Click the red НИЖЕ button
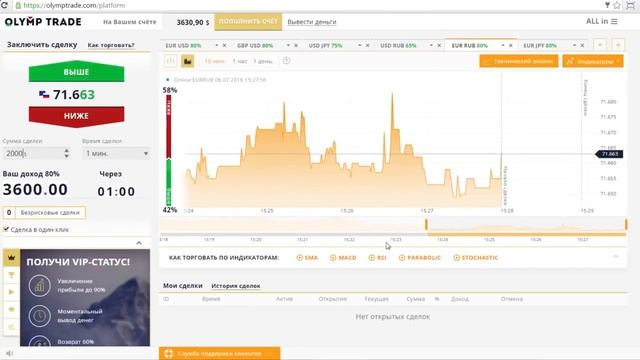 pos(76,116)
